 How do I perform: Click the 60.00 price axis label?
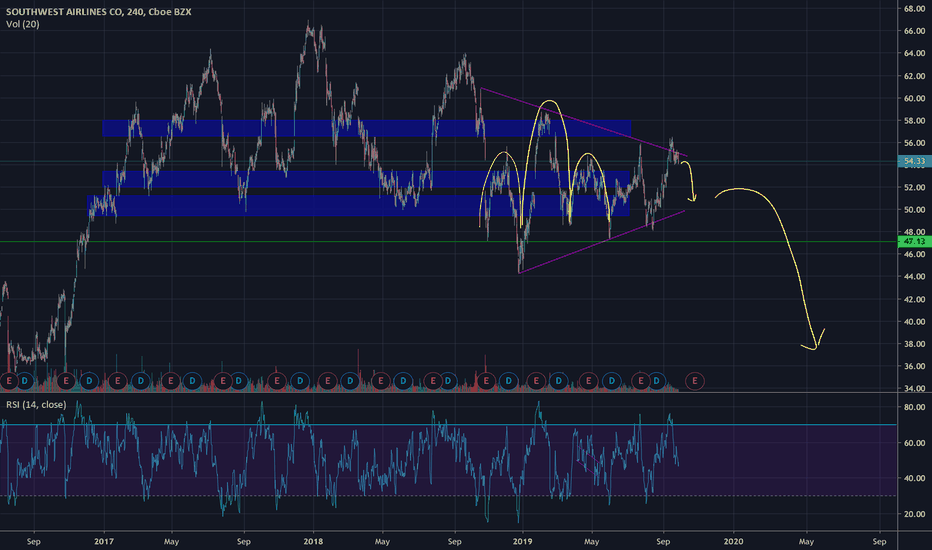(x=914, y=98)
